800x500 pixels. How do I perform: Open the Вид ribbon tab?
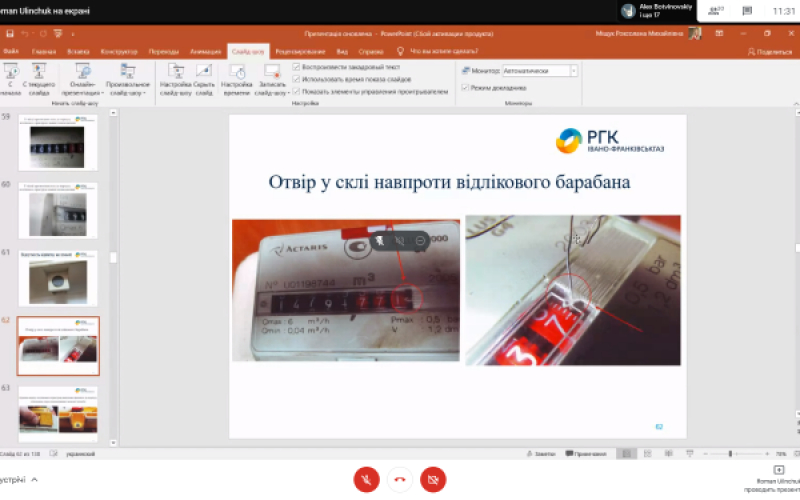click(x=342, y=52)
